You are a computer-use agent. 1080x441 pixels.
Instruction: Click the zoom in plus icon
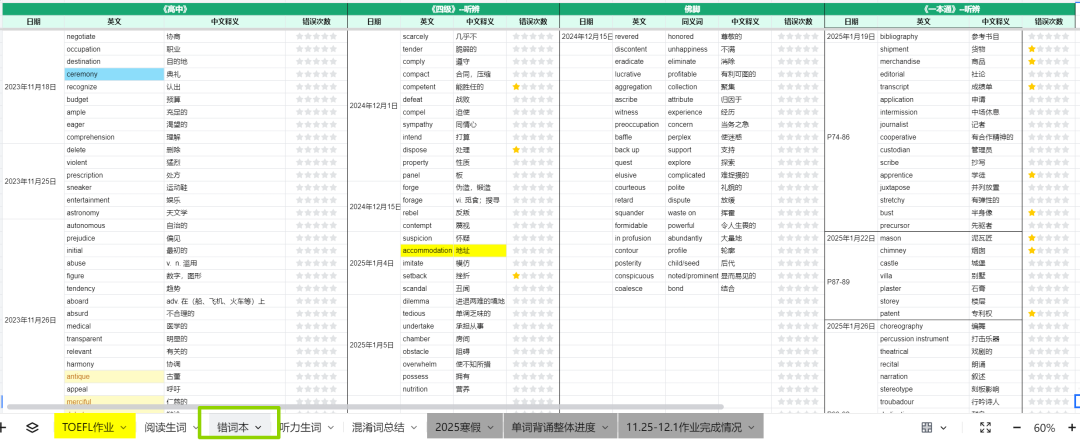1075,427
